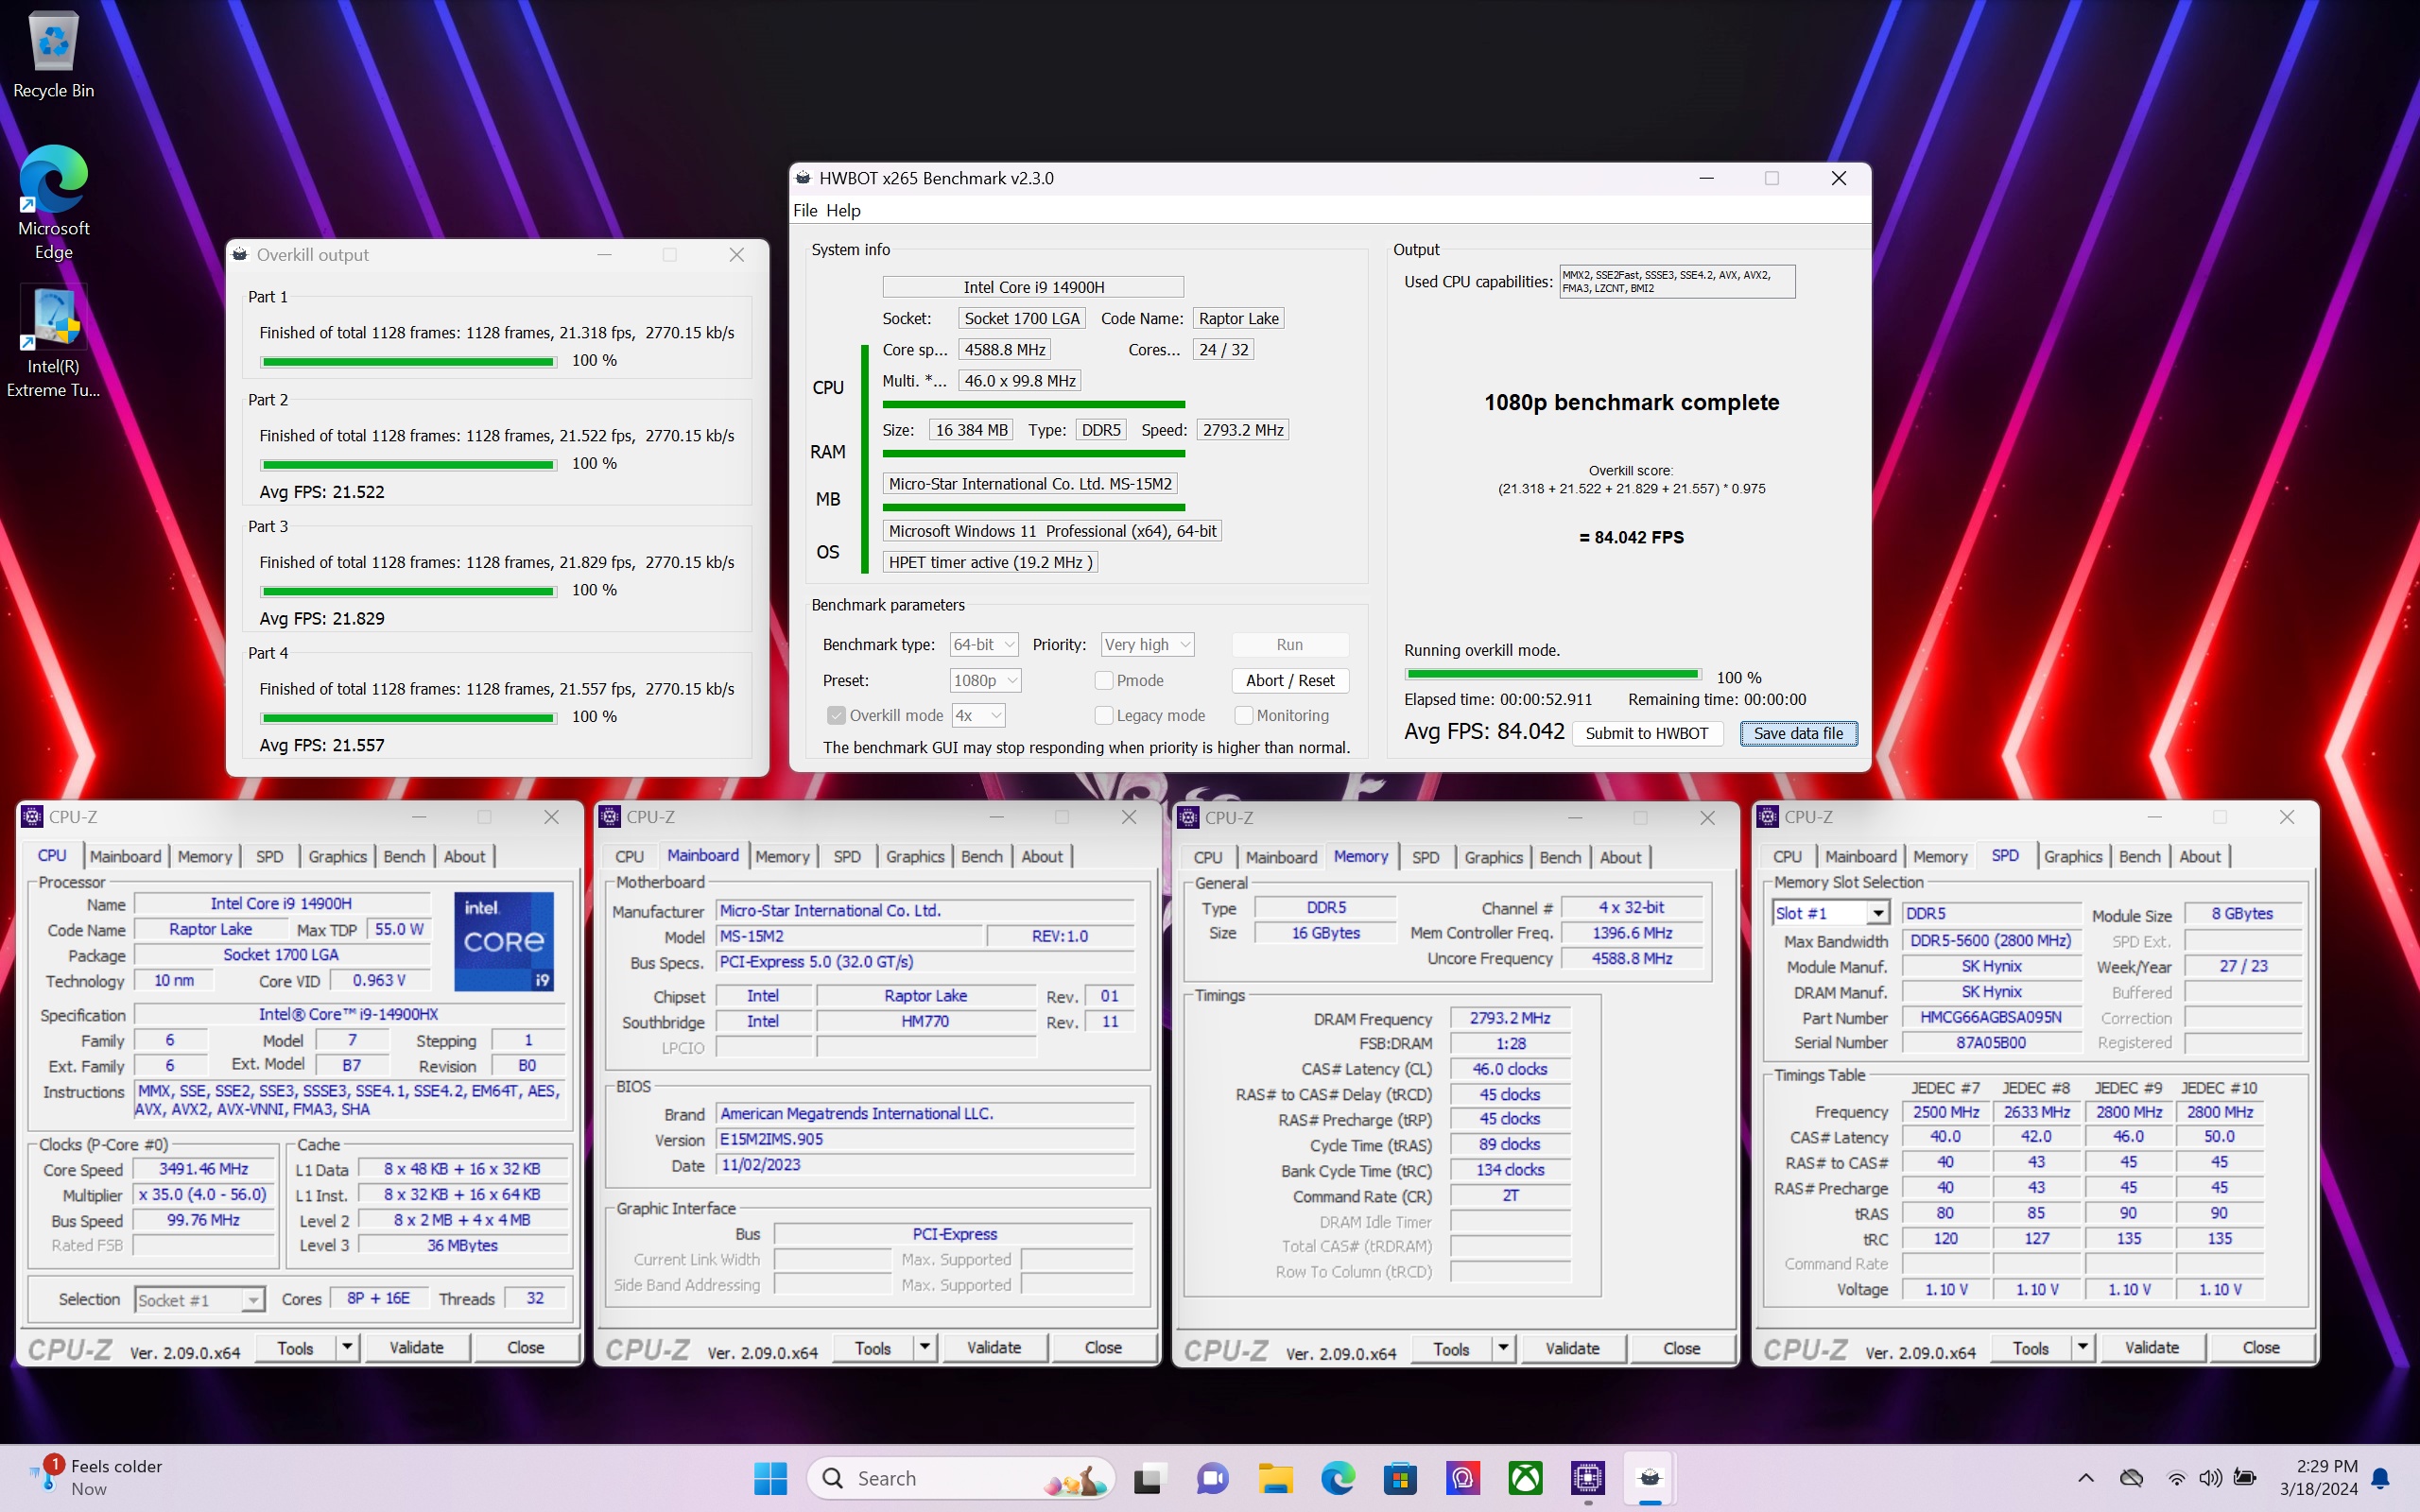
Task: Click Submit to HWBOT button
Action: point(1647,734)
